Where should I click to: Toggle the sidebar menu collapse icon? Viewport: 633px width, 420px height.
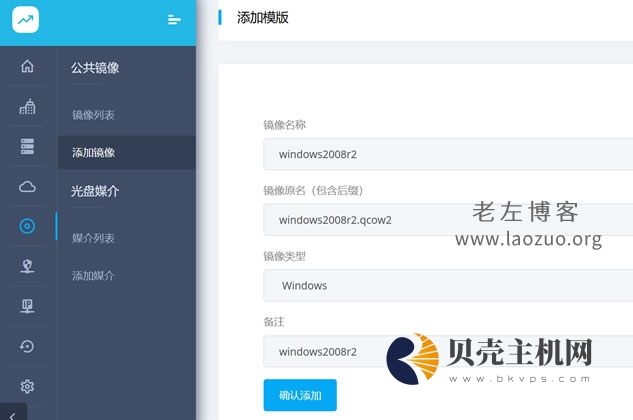pos(174,19)
